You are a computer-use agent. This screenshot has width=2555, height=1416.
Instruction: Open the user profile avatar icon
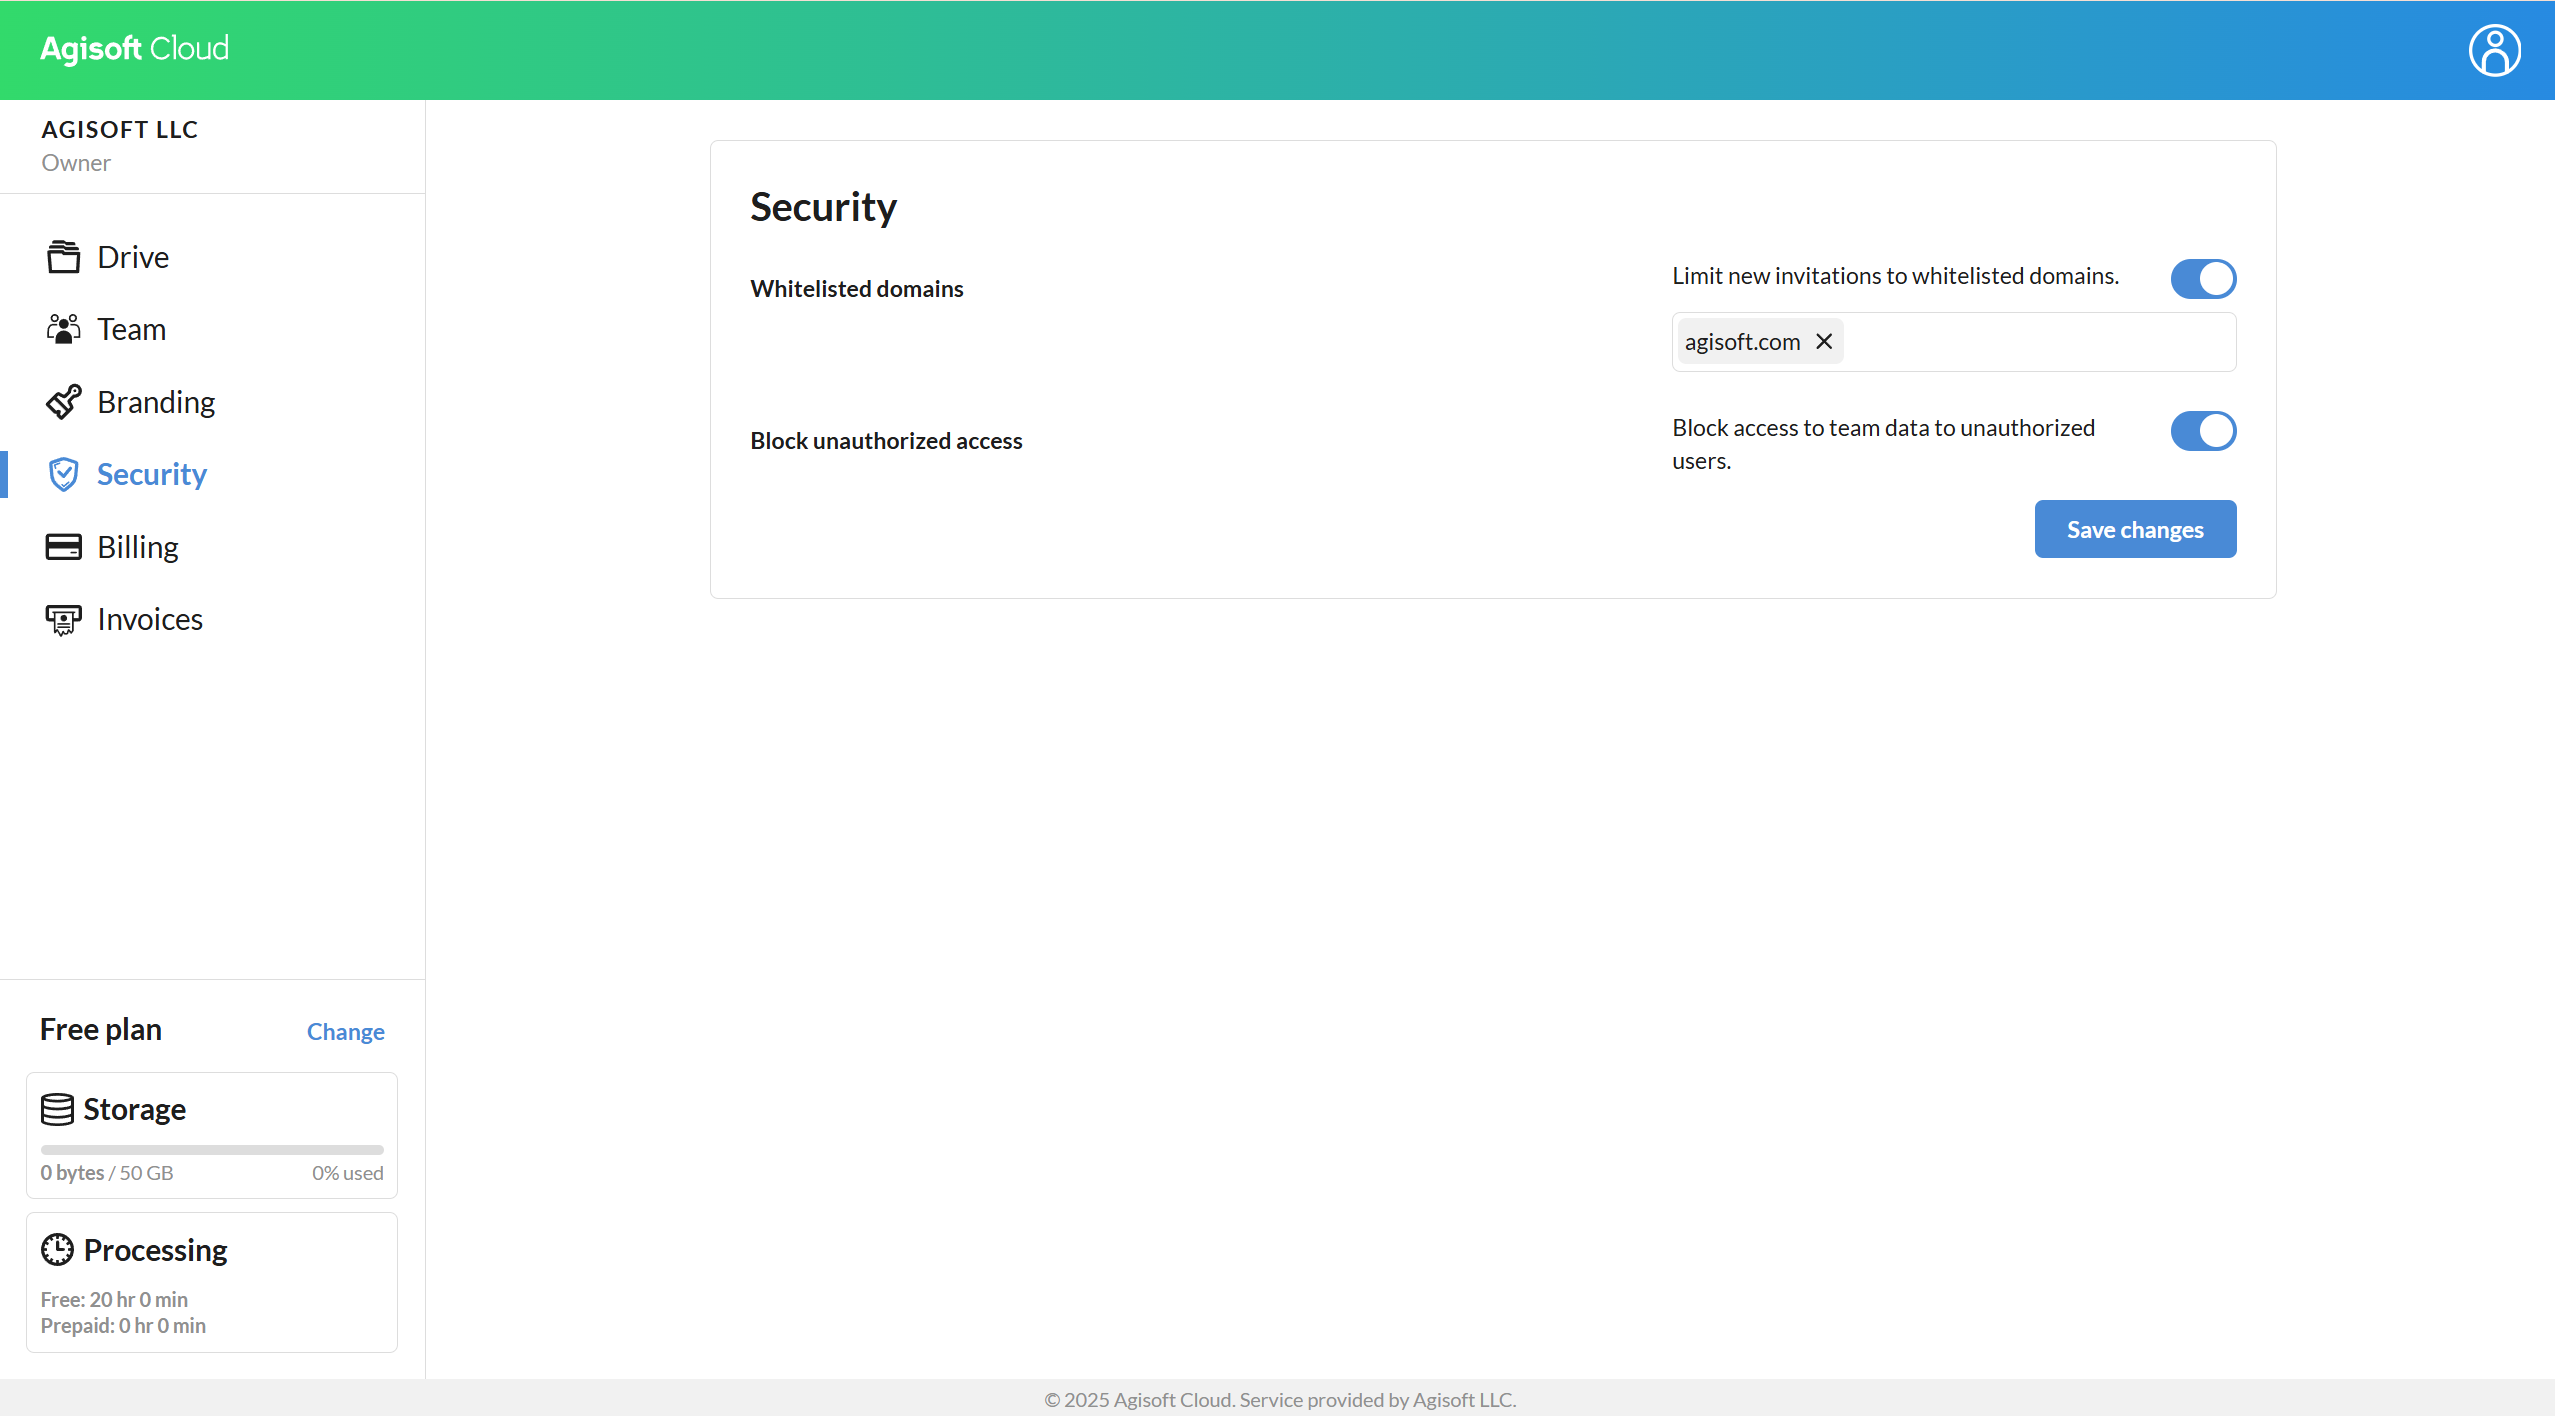pos(2494,50)
